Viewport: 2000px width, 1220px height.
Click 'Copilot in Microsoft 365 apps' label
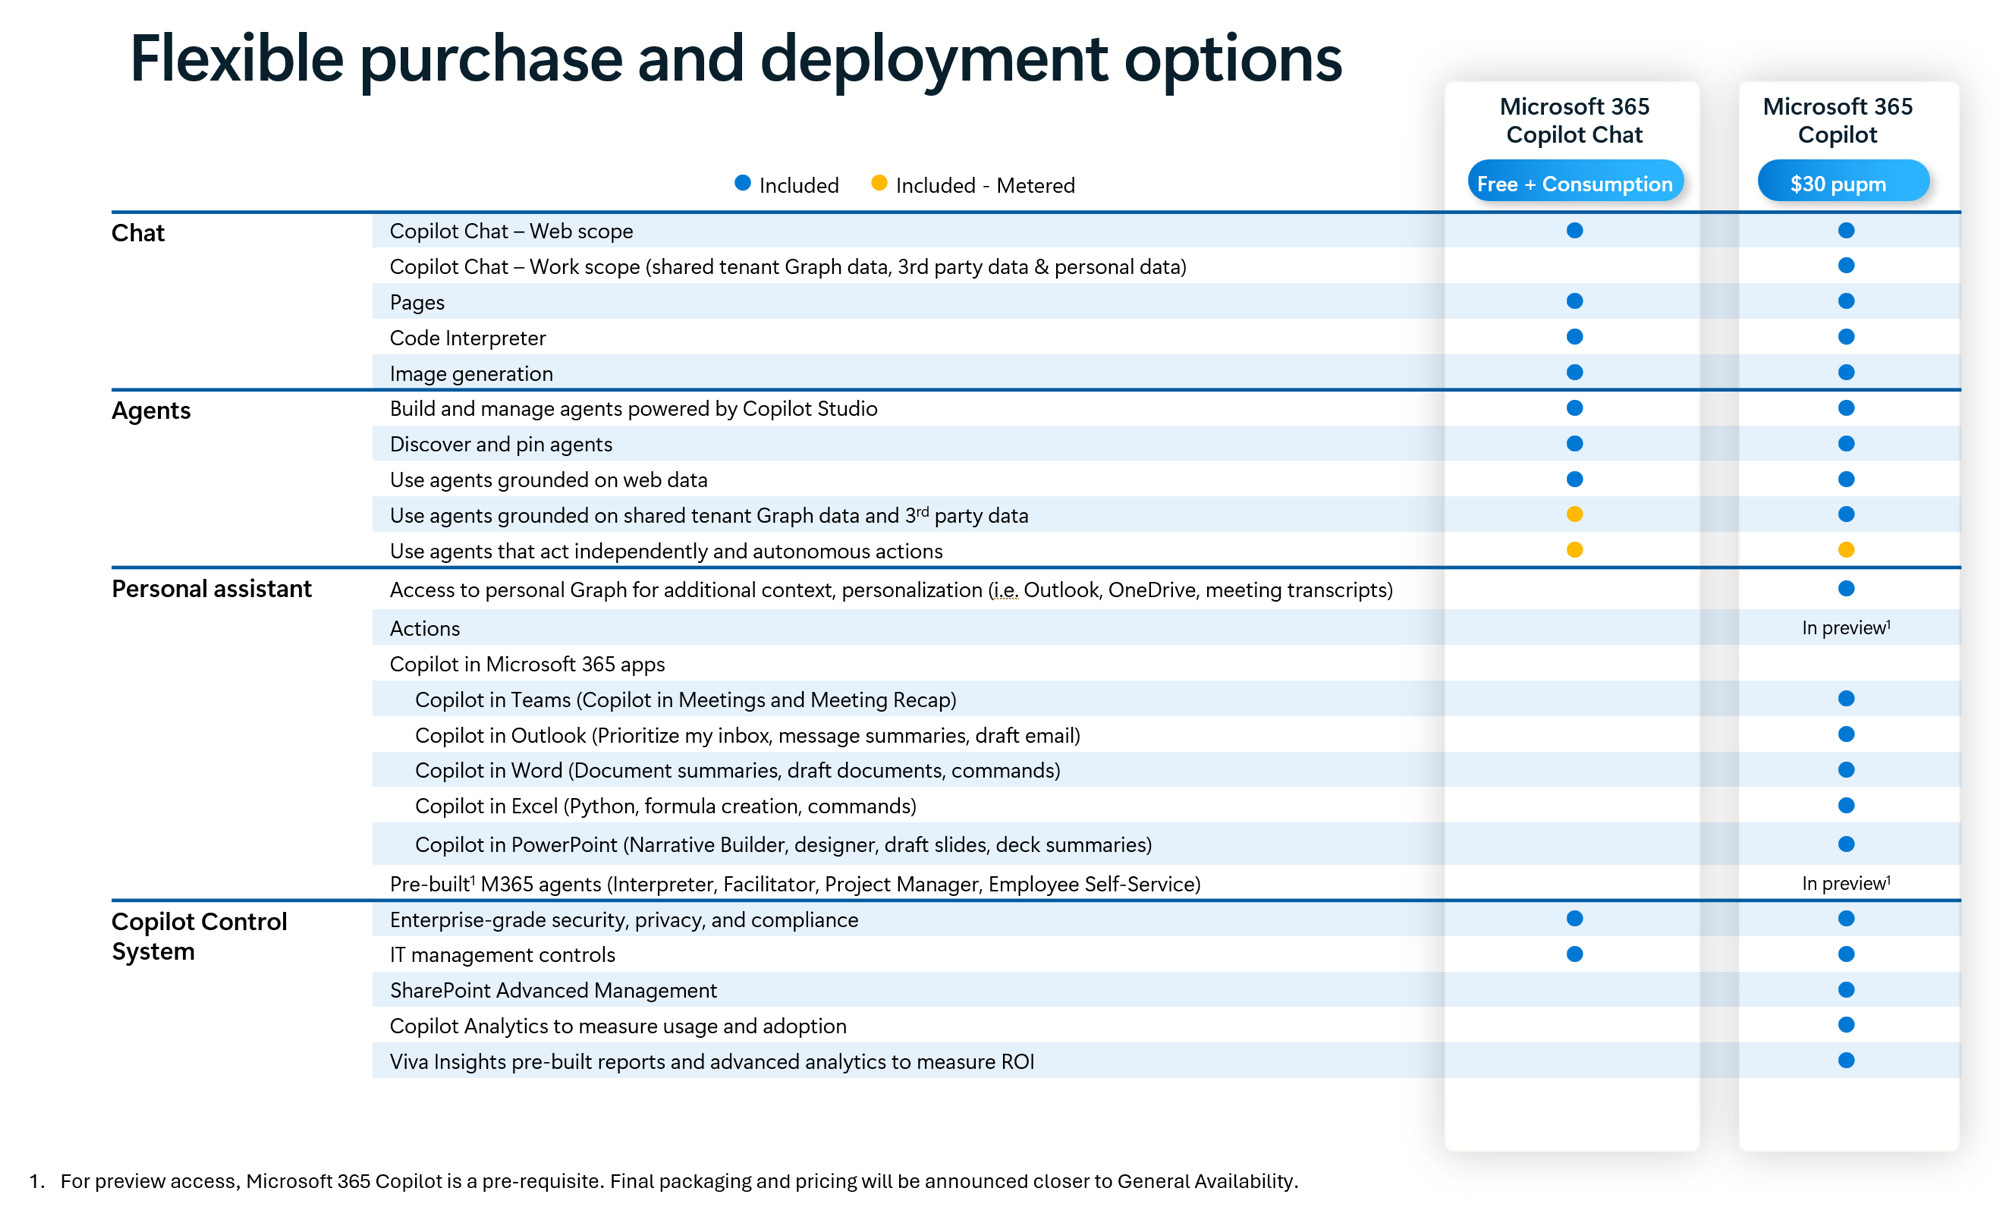tap(527, 665)
